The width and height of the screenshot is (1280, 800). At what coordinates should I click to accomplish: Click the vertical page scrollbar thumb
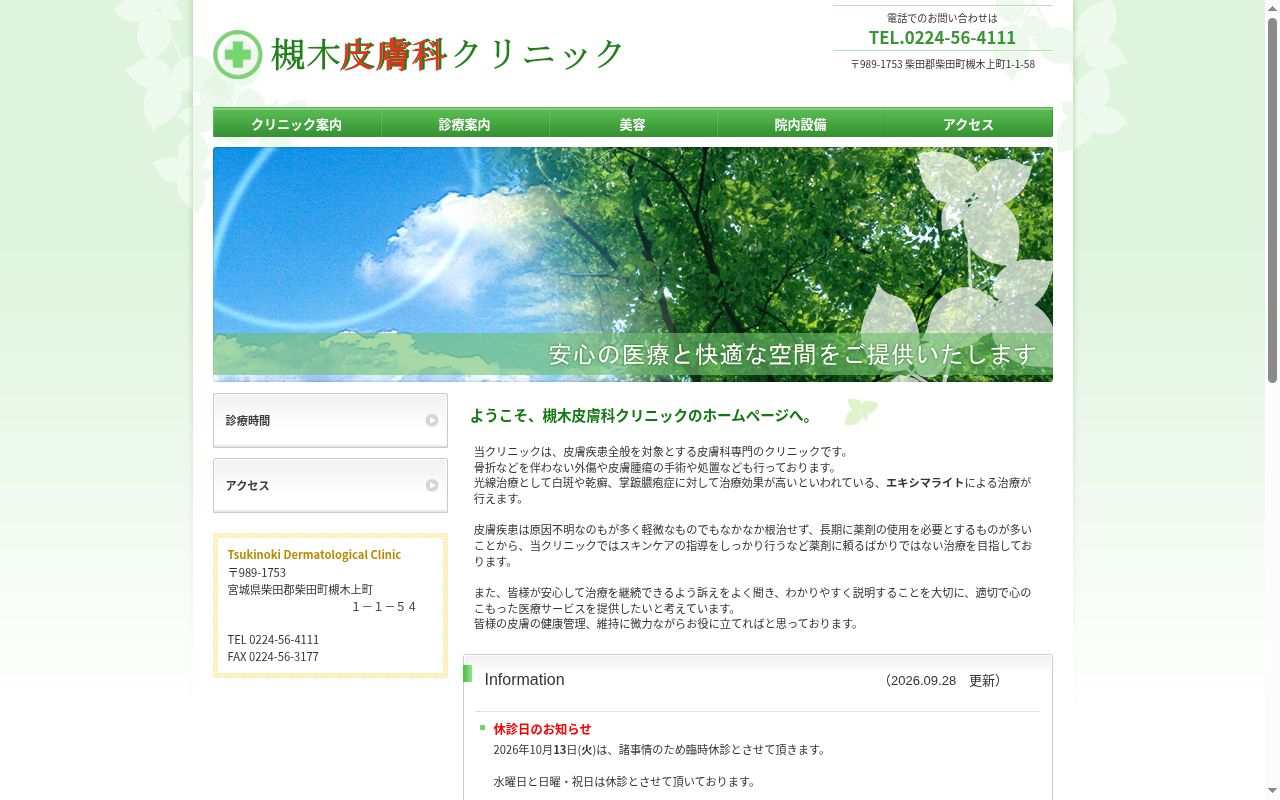tap(1272, 200)
